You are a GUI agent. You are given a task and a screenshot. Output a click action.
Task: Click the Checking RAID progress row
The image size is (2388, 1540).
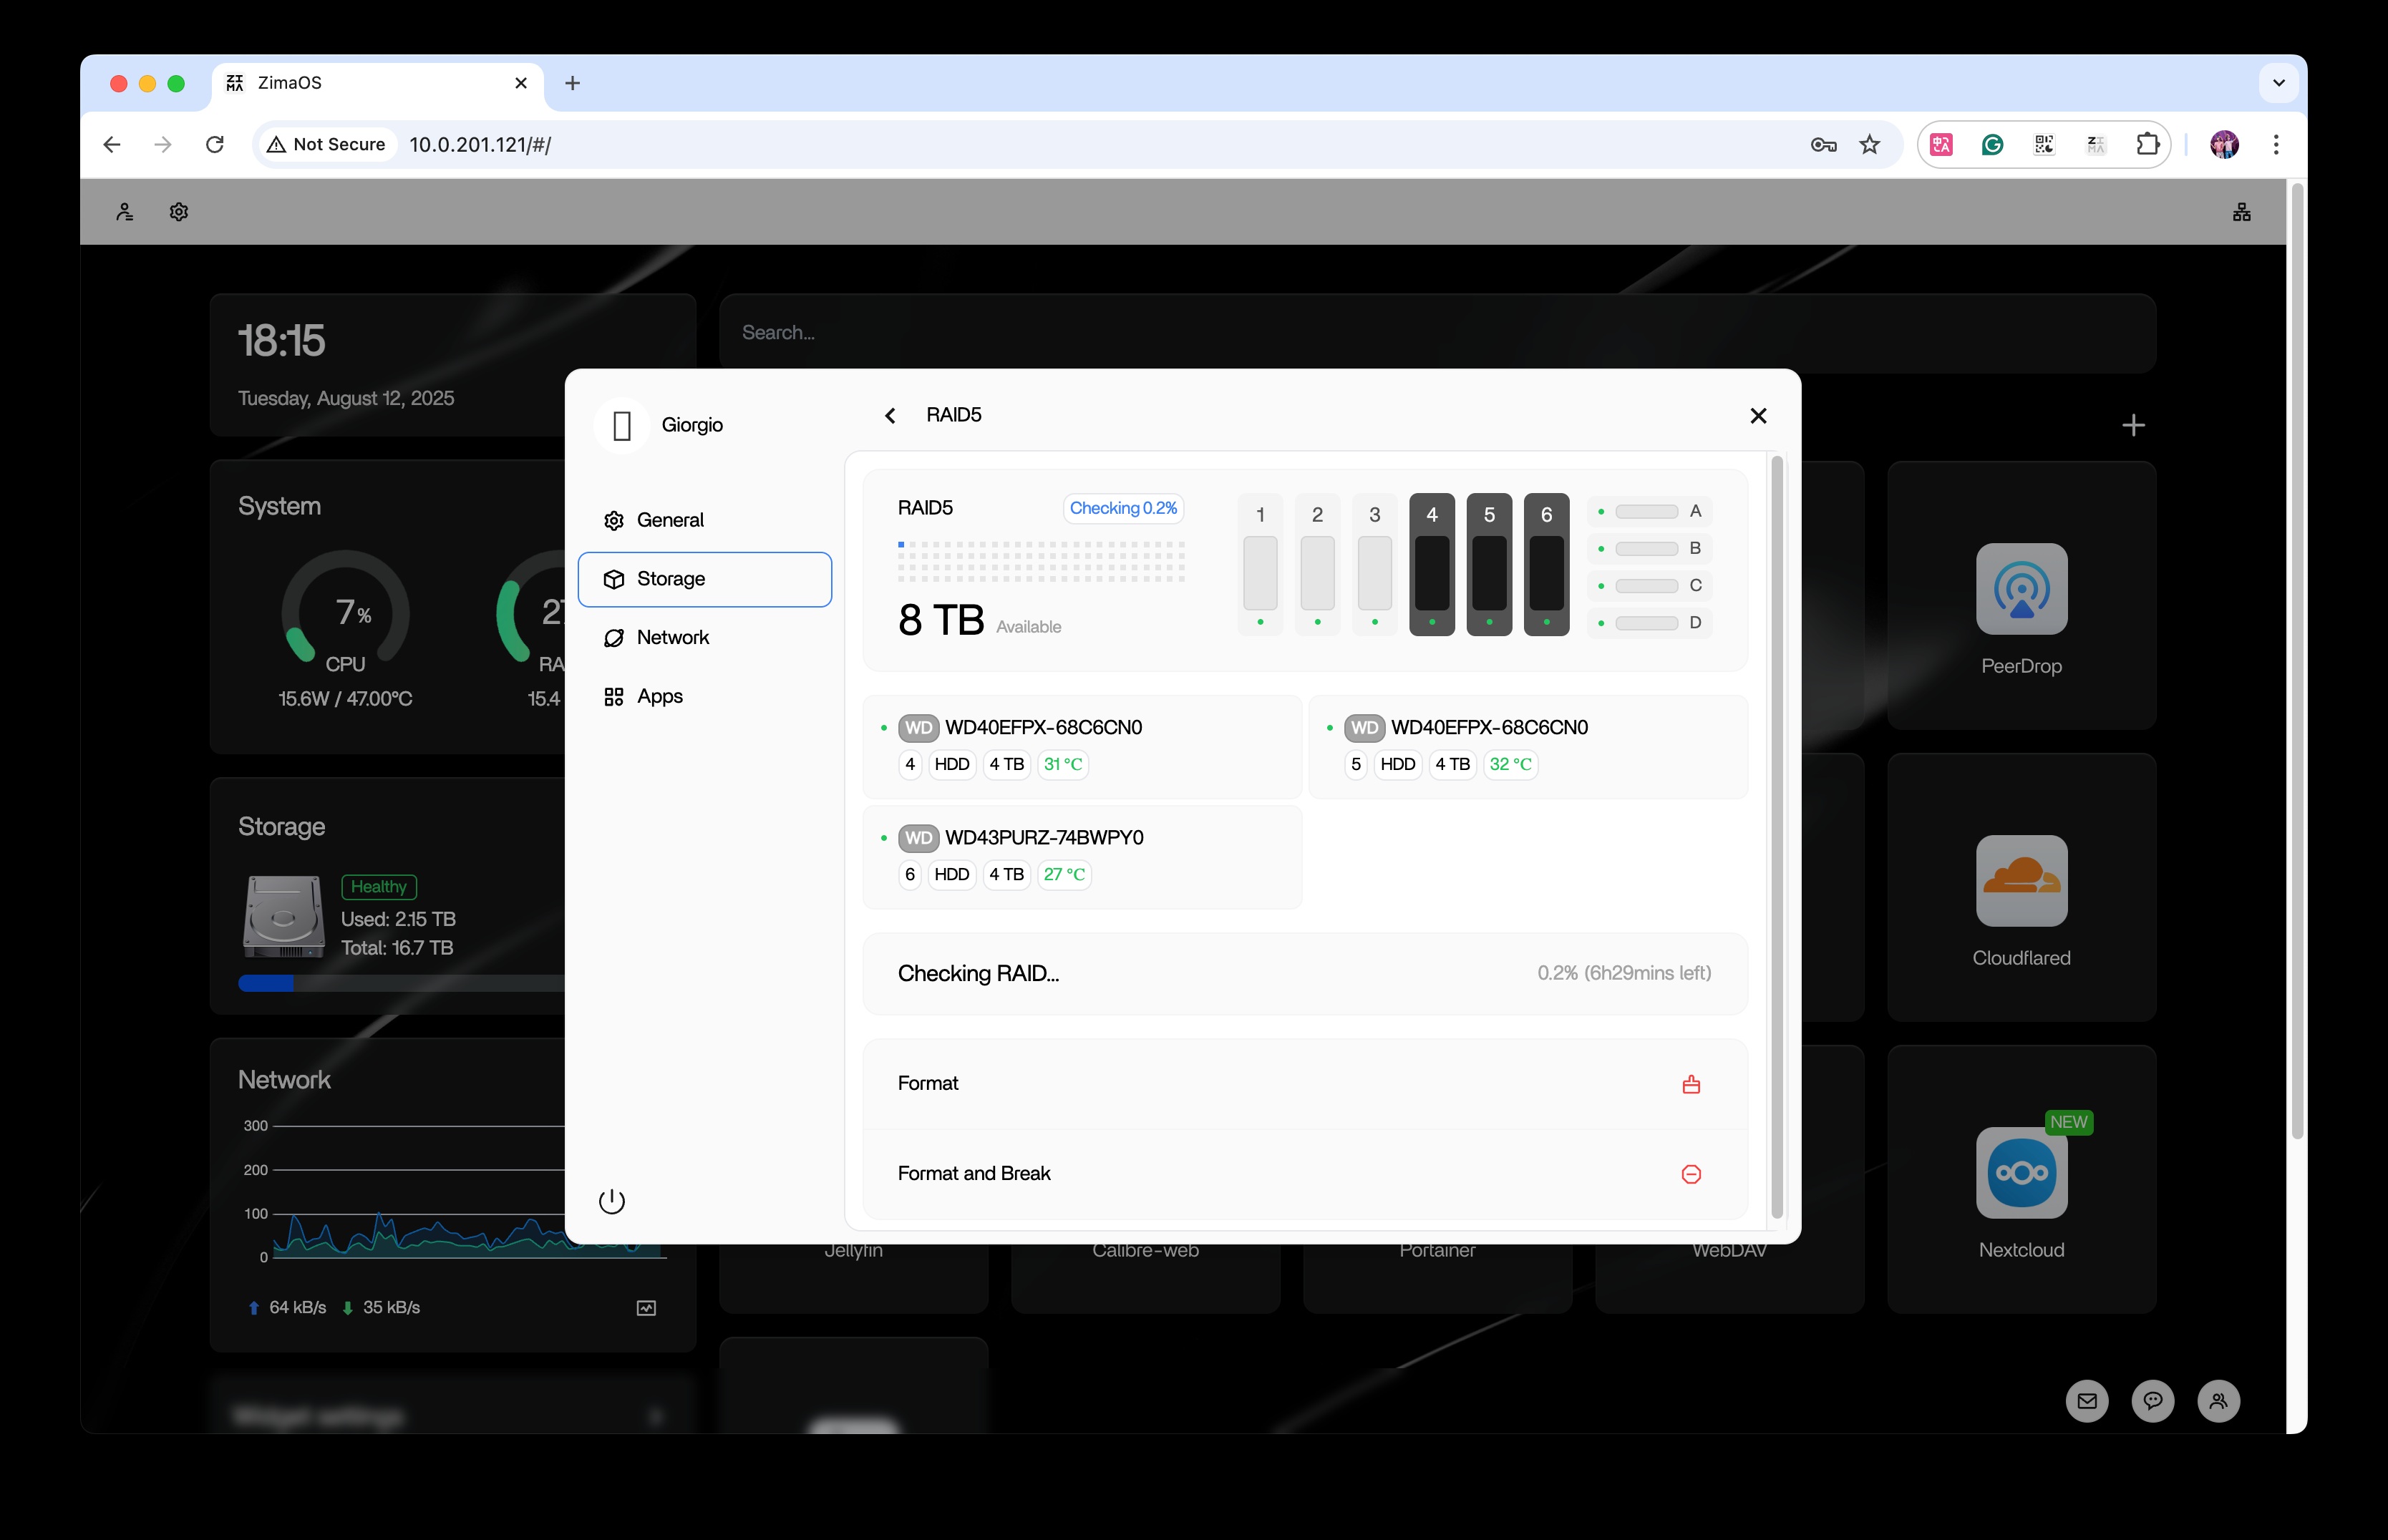point(1304,973)
